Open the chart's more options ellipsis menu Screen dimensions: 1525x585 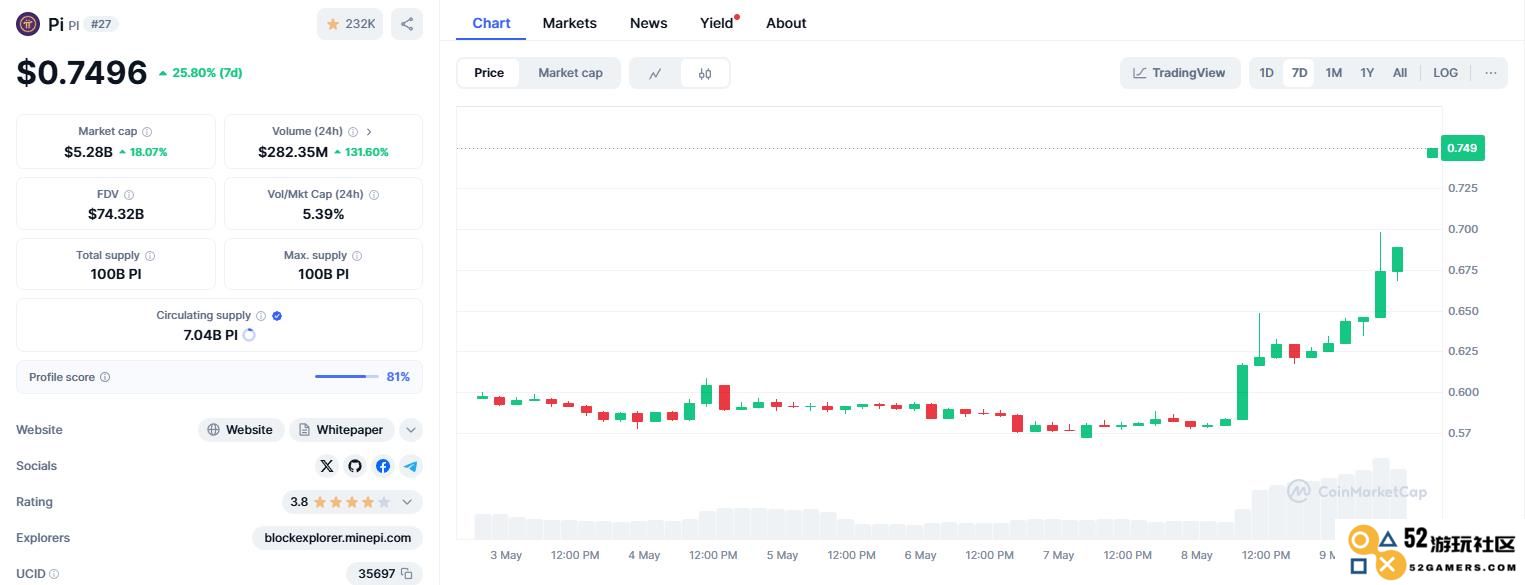1491,73
